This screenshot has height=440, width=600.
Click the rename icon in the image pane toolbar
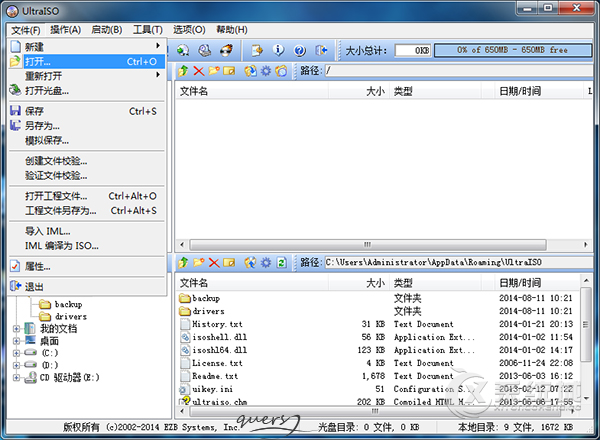tap(229, 71)
